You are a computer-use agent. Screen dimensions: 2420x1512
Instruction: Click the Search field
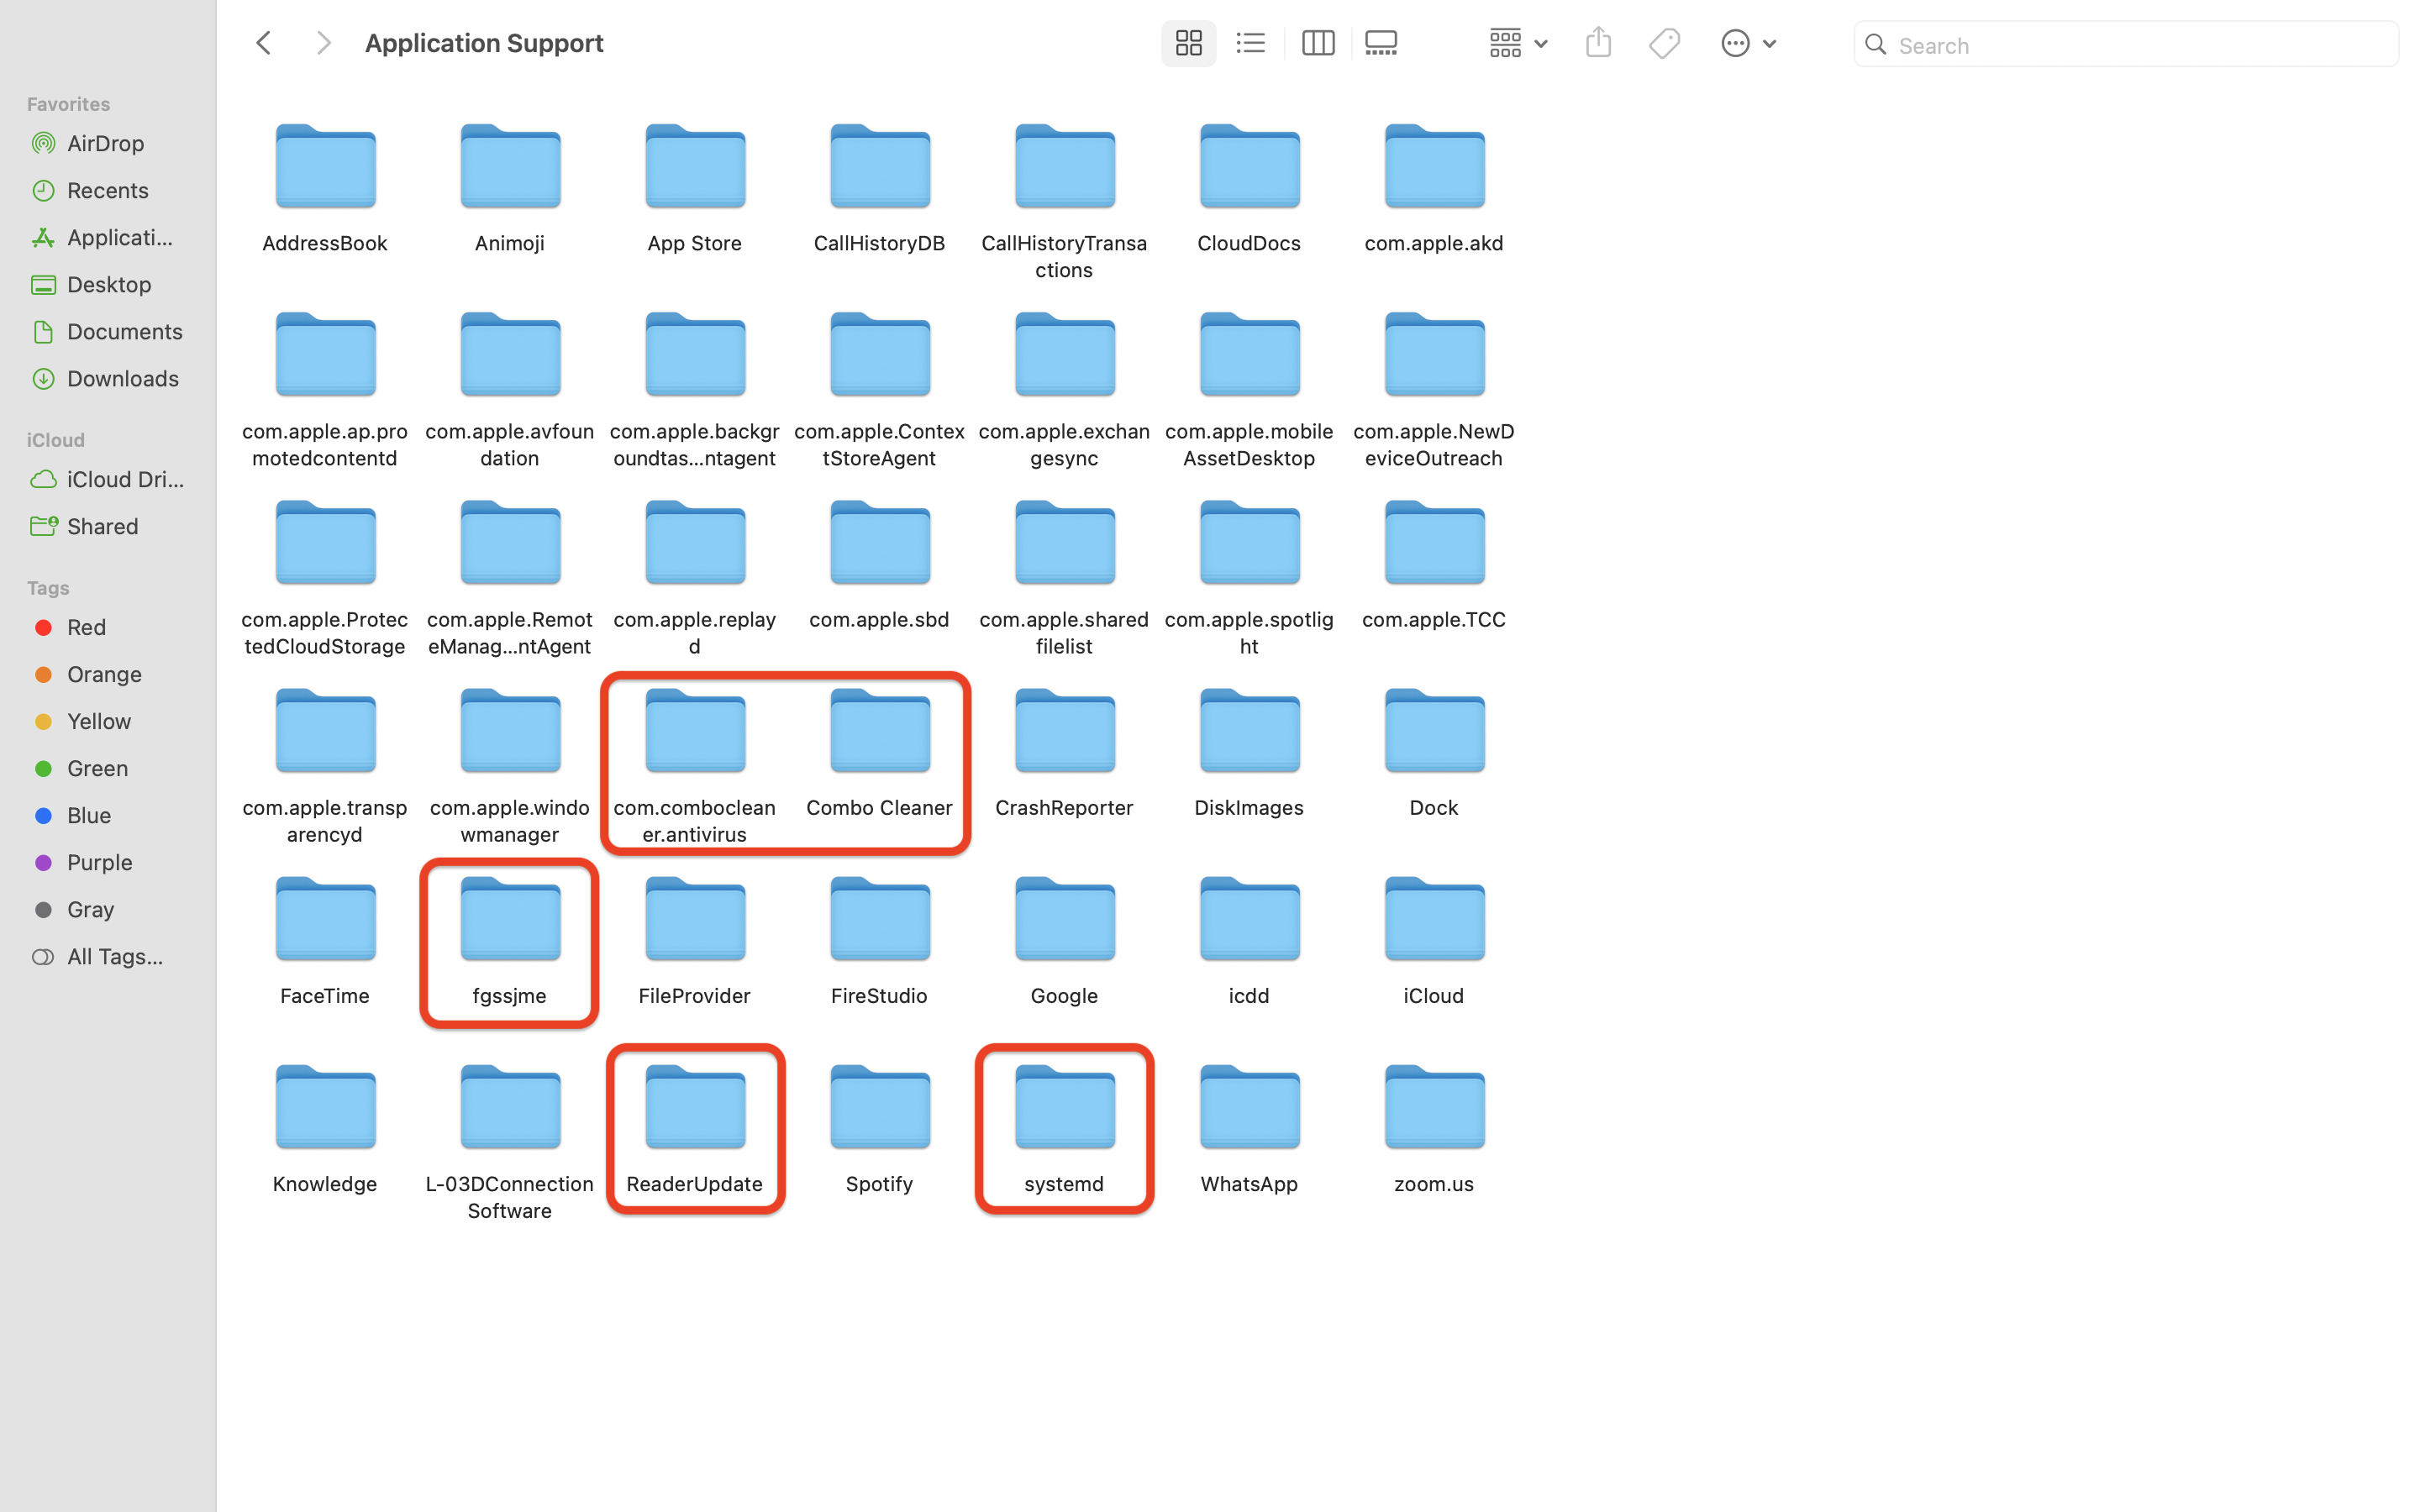(2140, 45)
